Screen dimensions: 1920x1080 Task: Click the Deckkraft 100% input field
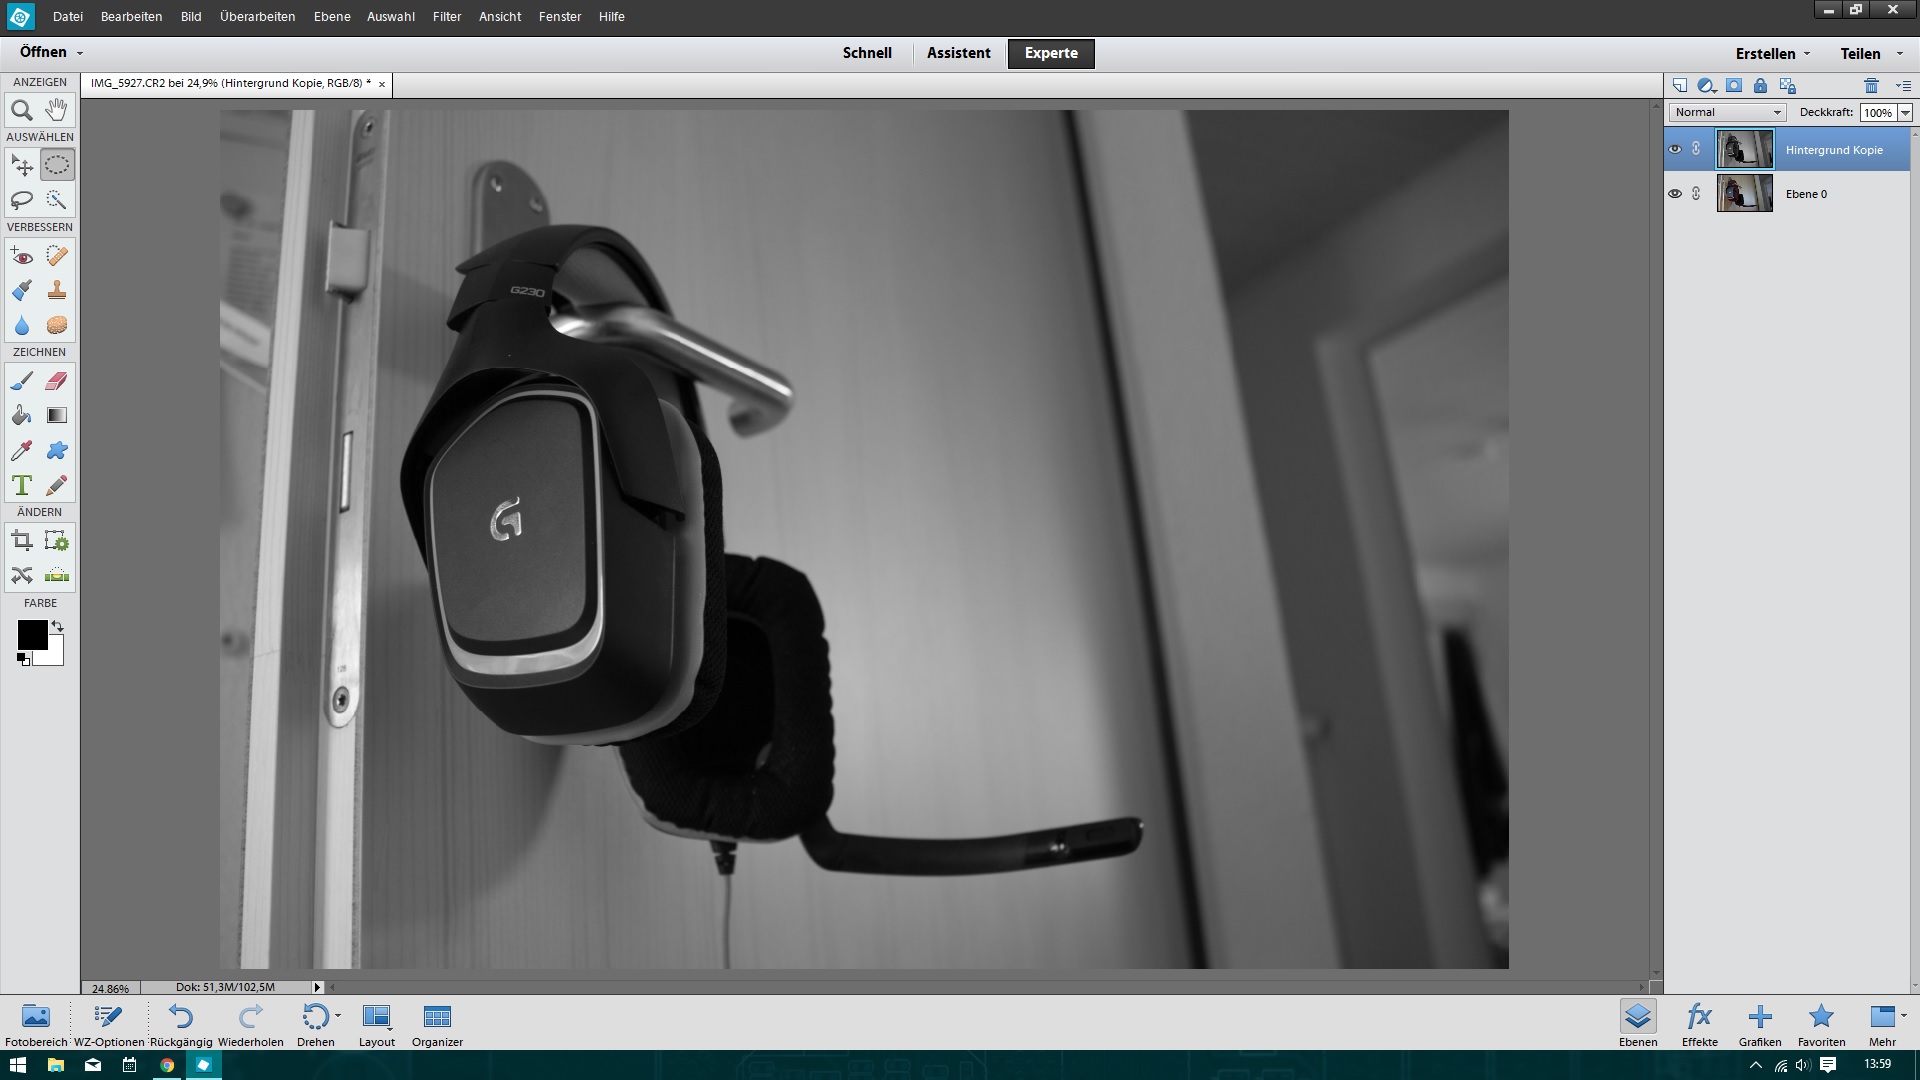tap(1877, 113)
